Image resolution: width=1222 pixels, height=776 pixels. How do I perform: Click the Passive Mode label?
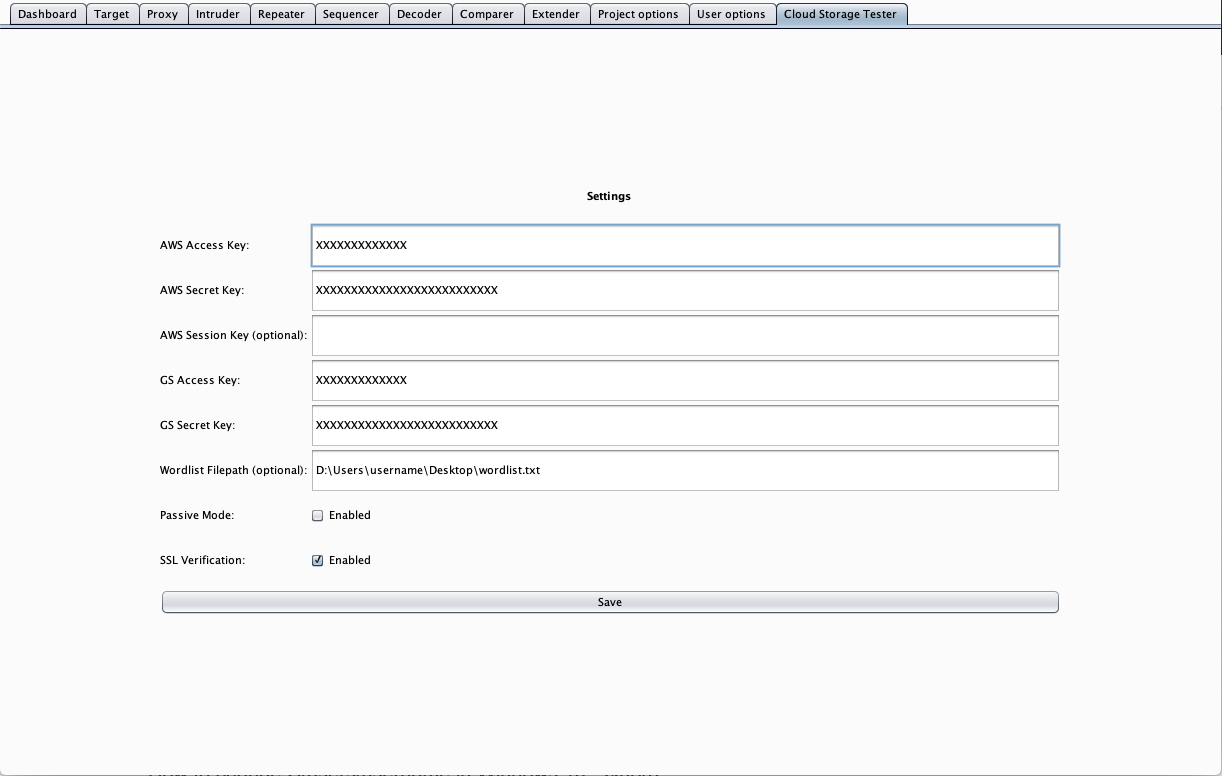197,515
